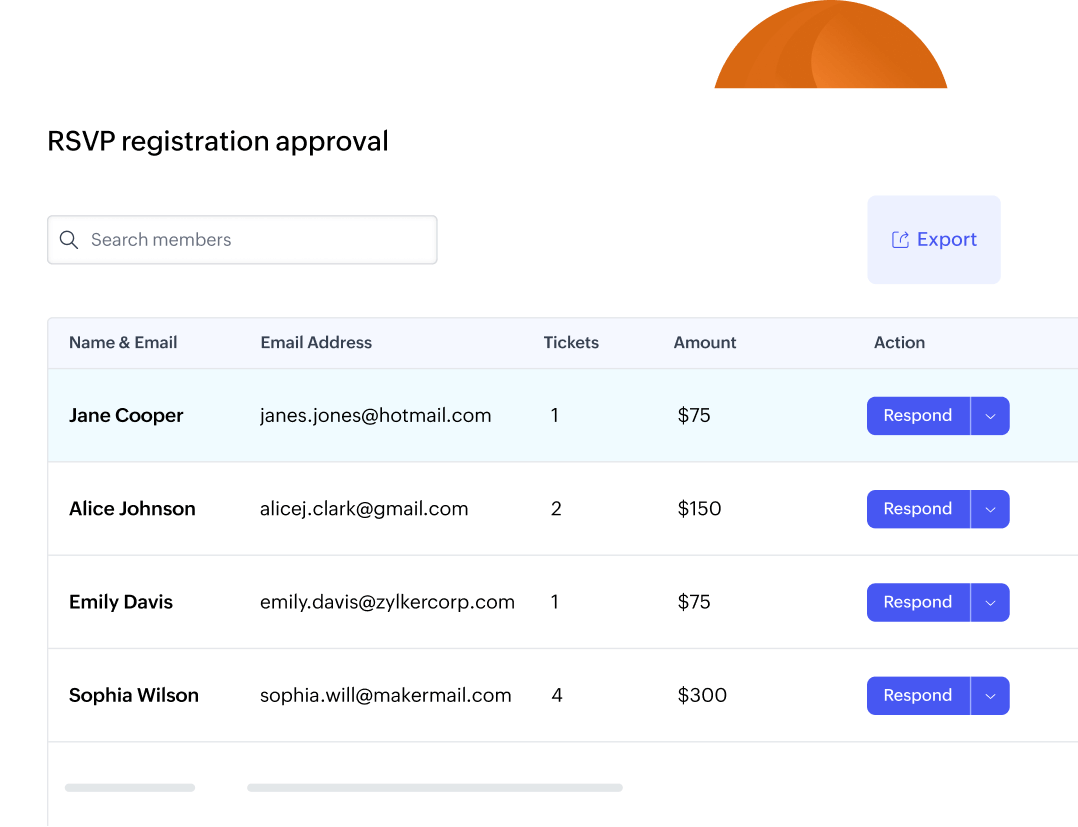1078x827 pixels.
Task: Open the response options for Jane Cooper
Action: [990, 415]
